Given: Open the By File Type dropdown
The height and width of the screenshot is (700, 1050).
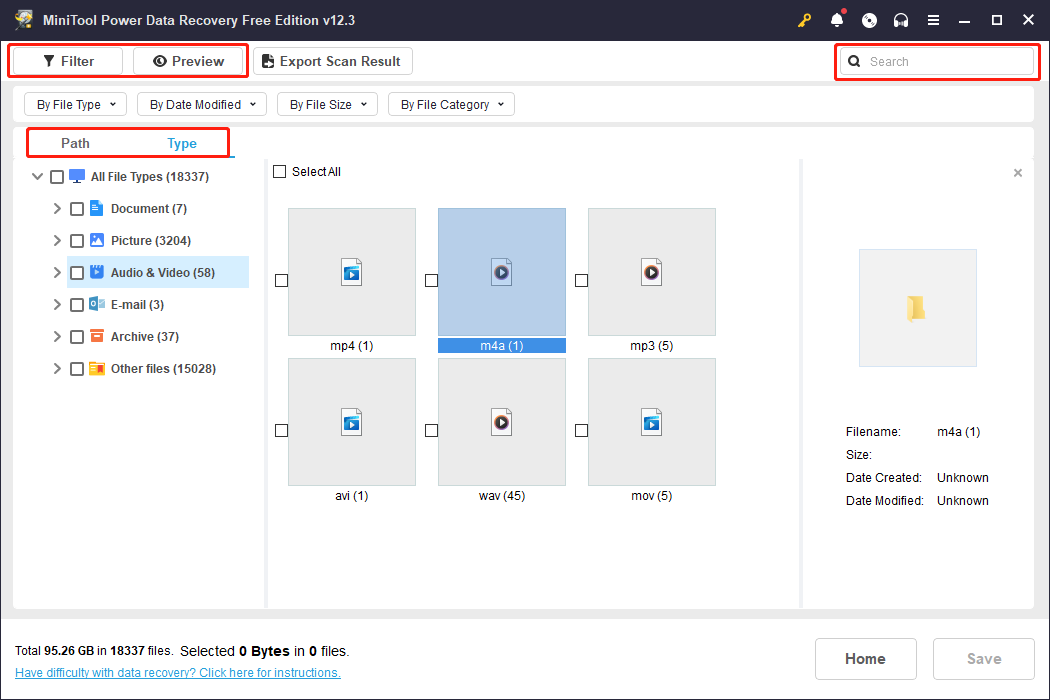Looking at the screenshot, I should point(75,104).
